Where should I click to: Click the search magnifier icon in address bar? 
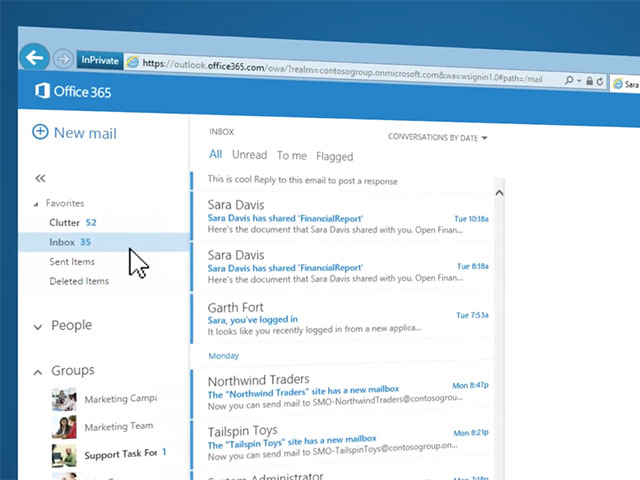(569, 80)
